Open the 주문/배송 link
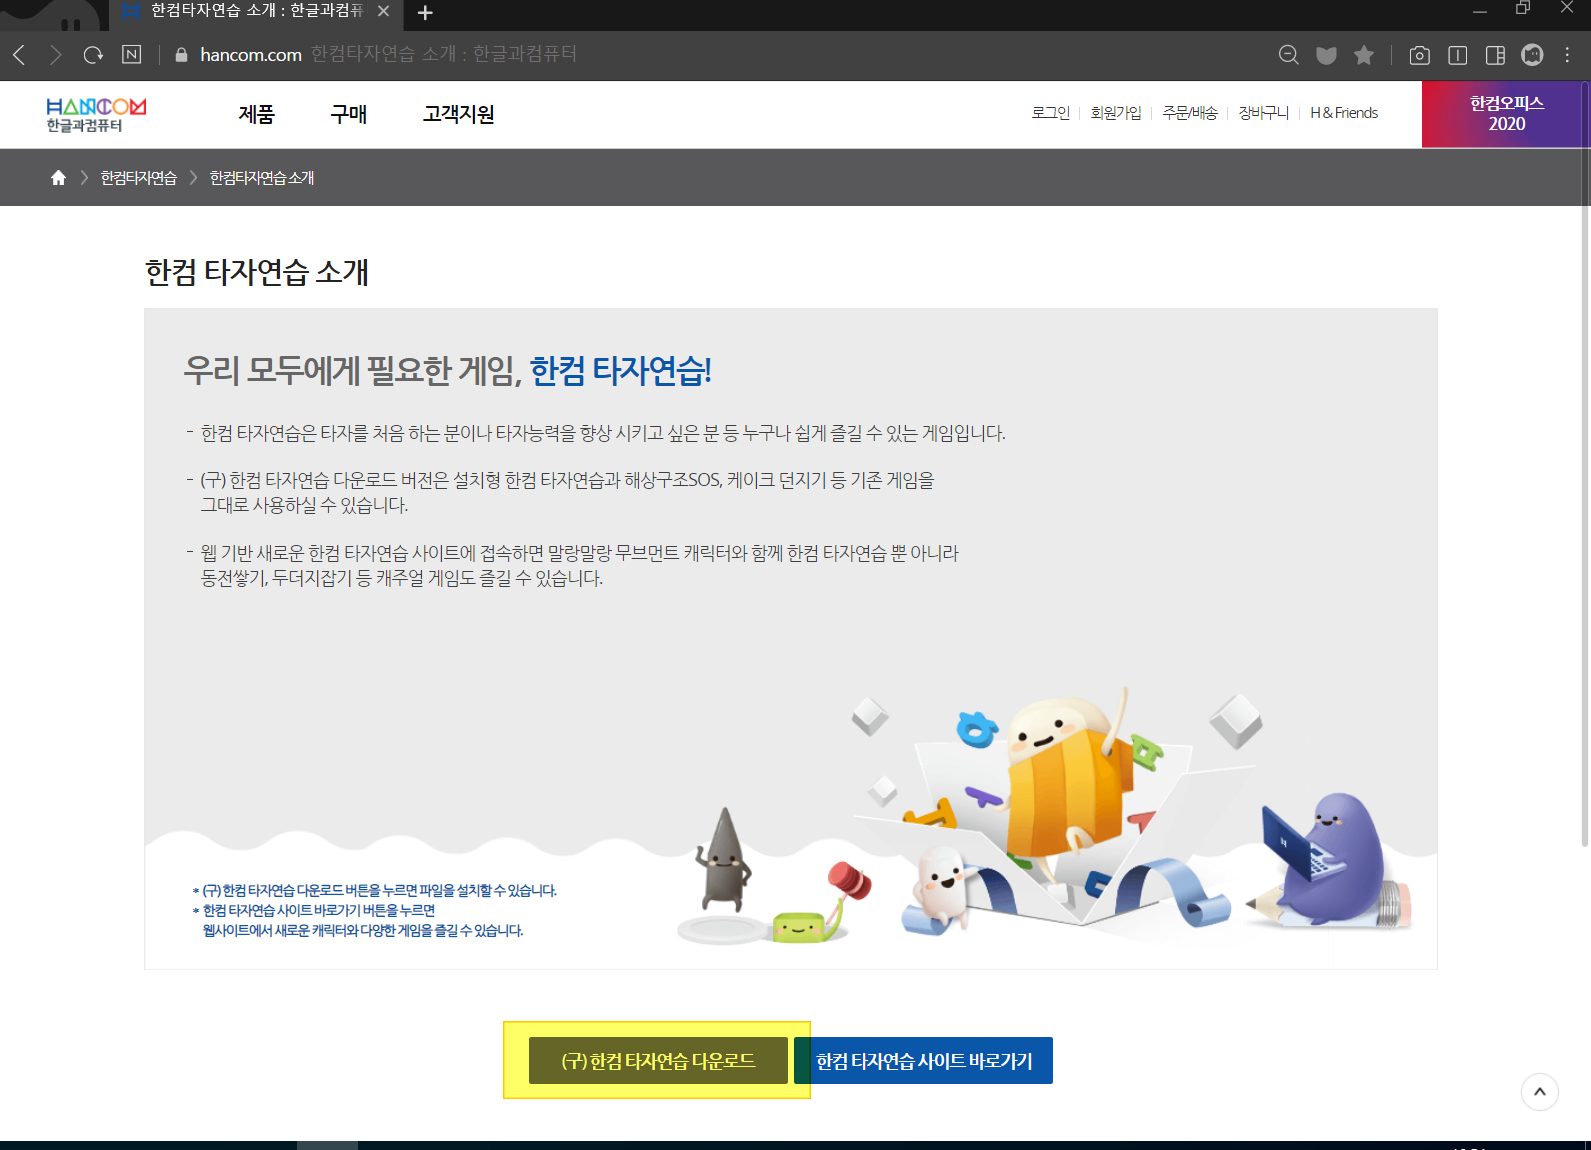The image size is (1591, 1150). point(1190,113)
